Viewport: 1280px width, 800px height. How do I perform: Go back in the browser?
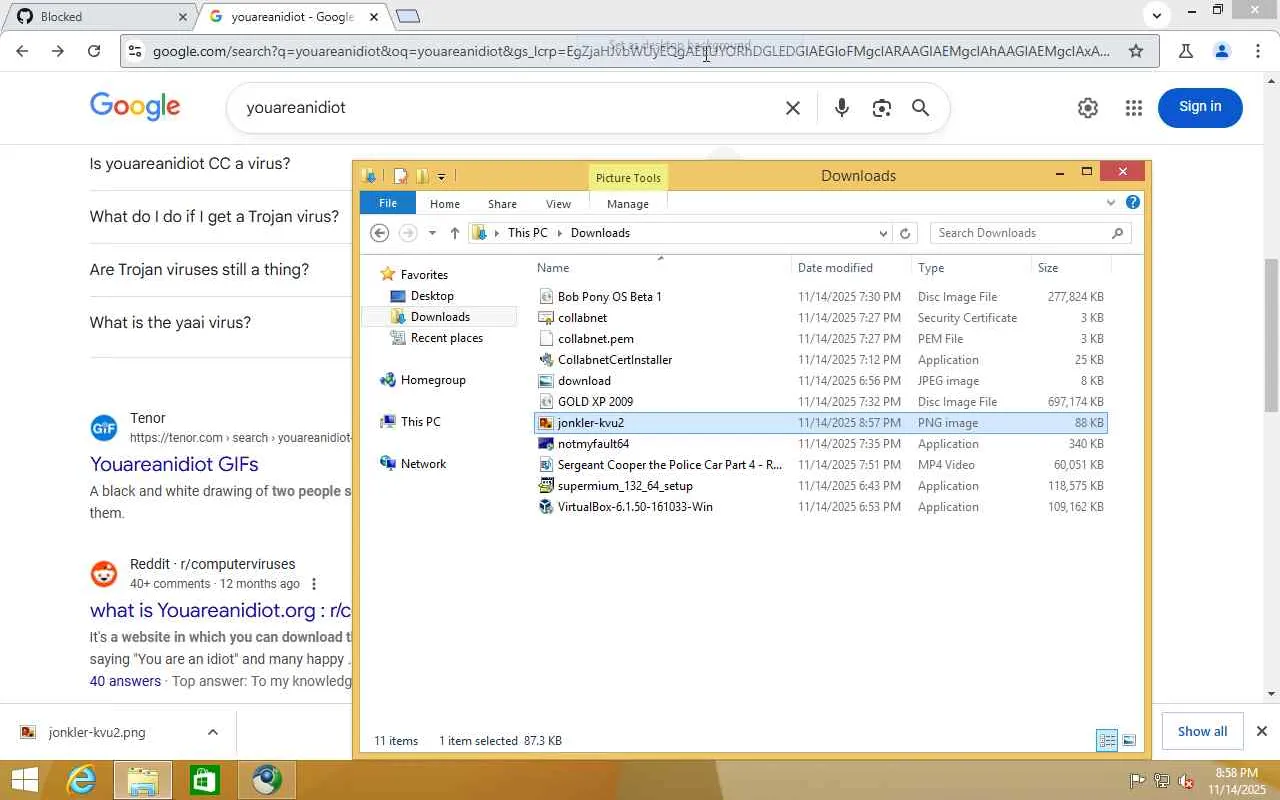[x=22, y=51]
